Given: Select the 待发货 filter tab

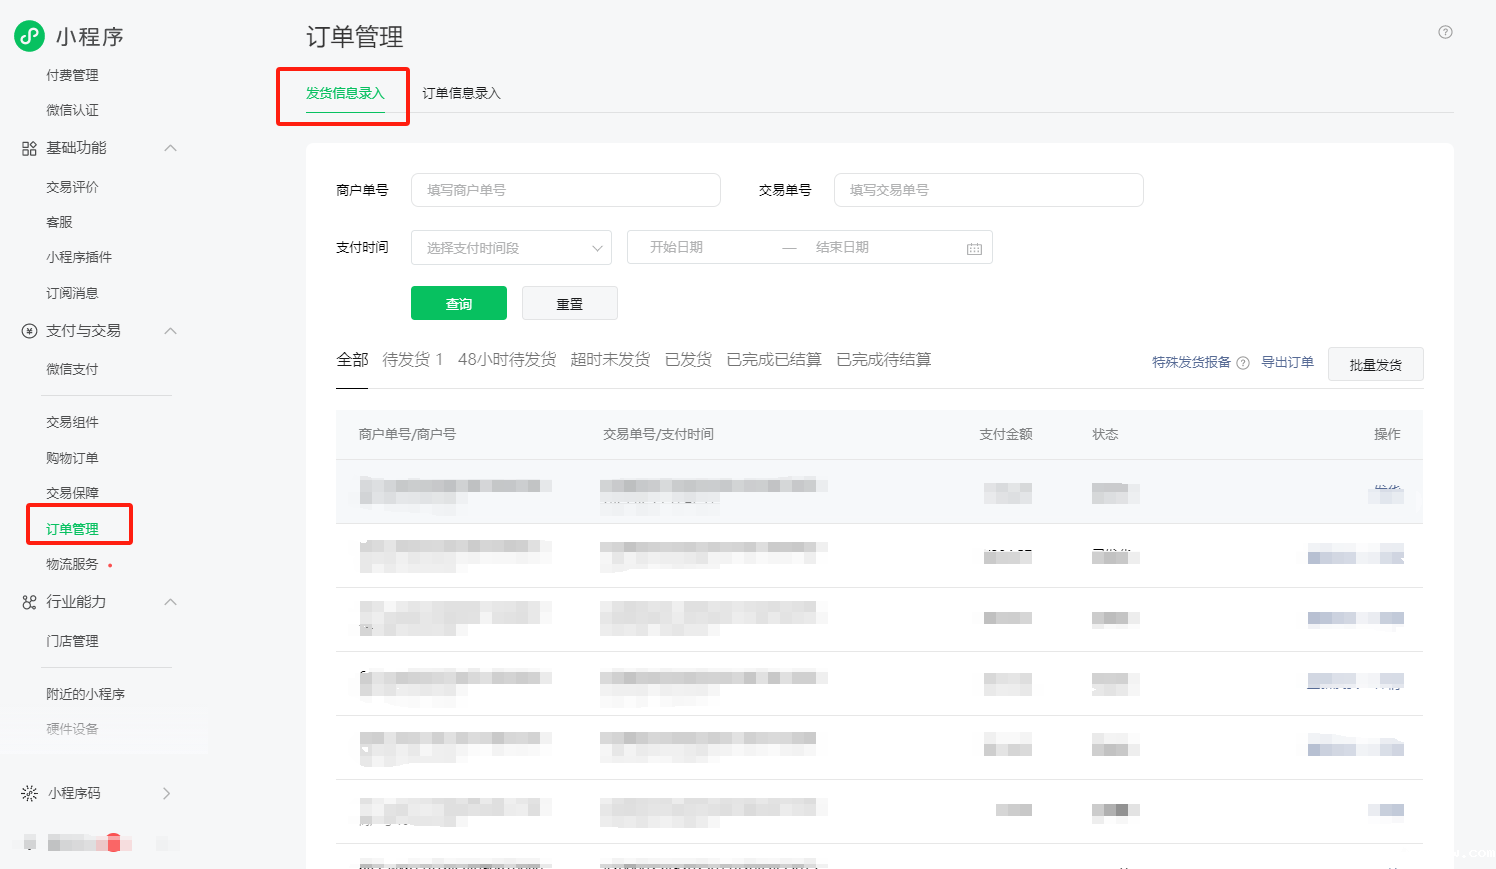Looking at the screenshot, I should pos(411,360).
